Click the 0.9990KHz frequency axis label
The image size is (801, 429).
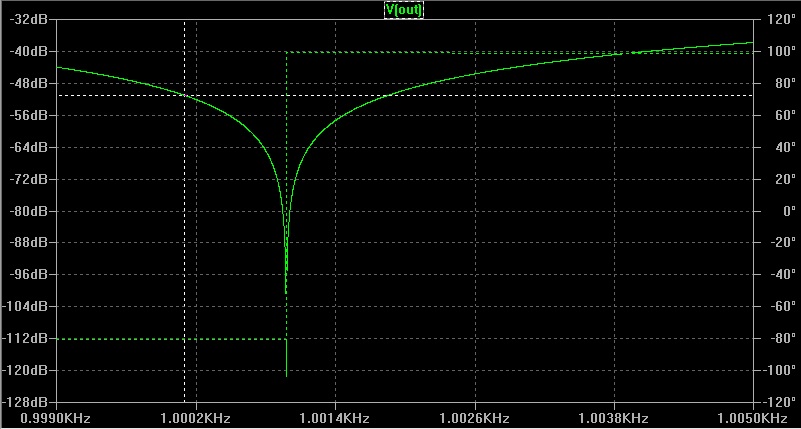pos(57,419)
